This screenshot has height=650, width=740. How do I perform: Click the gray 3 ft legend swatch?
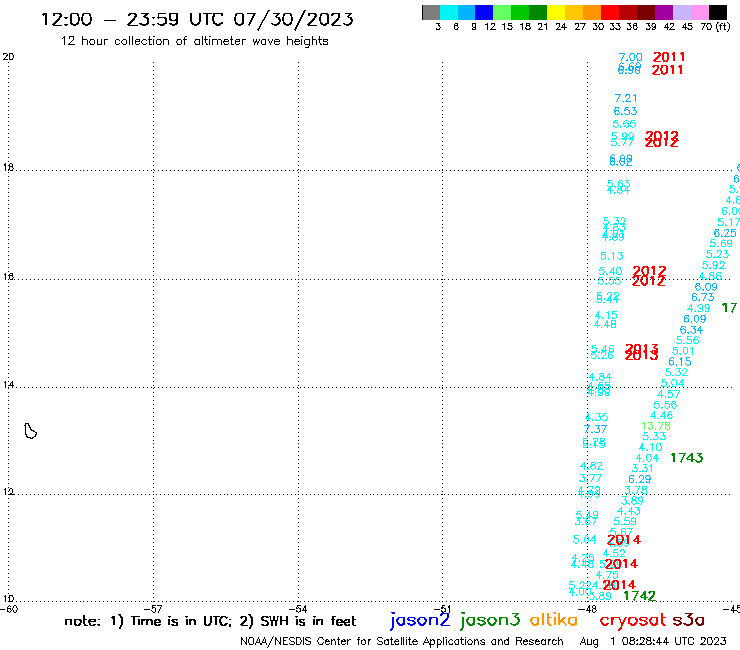[431, 12]
